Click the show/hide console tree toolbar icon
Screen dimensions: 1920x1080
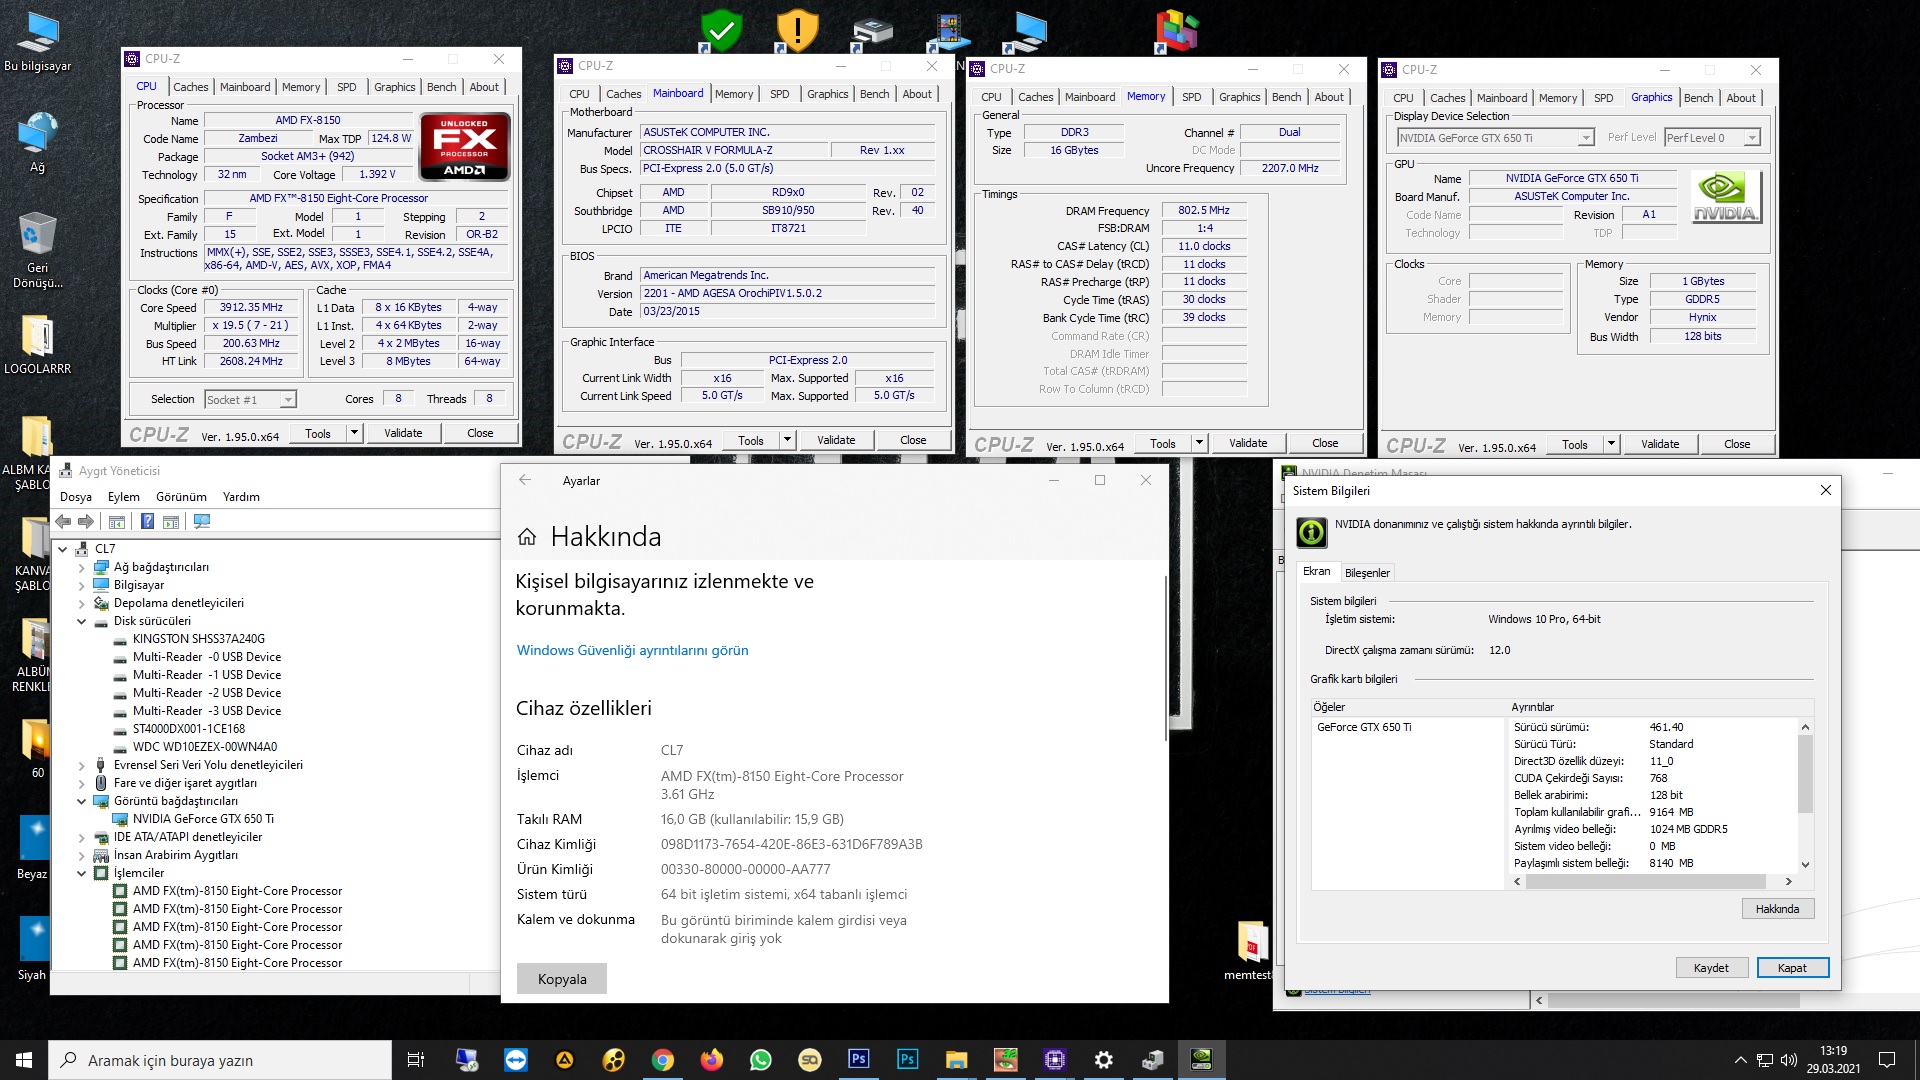[x=117, y=521]
